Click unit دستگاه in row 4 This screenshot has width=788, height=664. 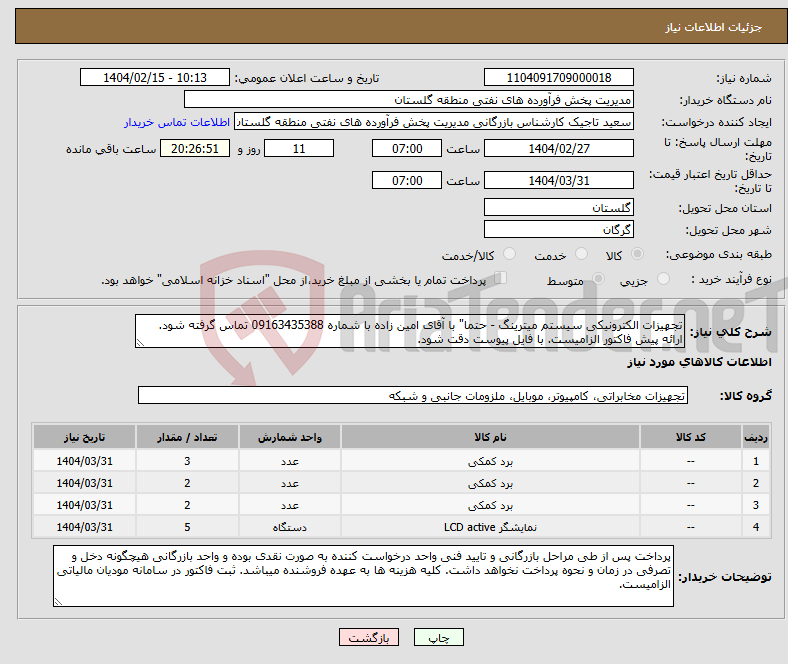click(290, 527)
